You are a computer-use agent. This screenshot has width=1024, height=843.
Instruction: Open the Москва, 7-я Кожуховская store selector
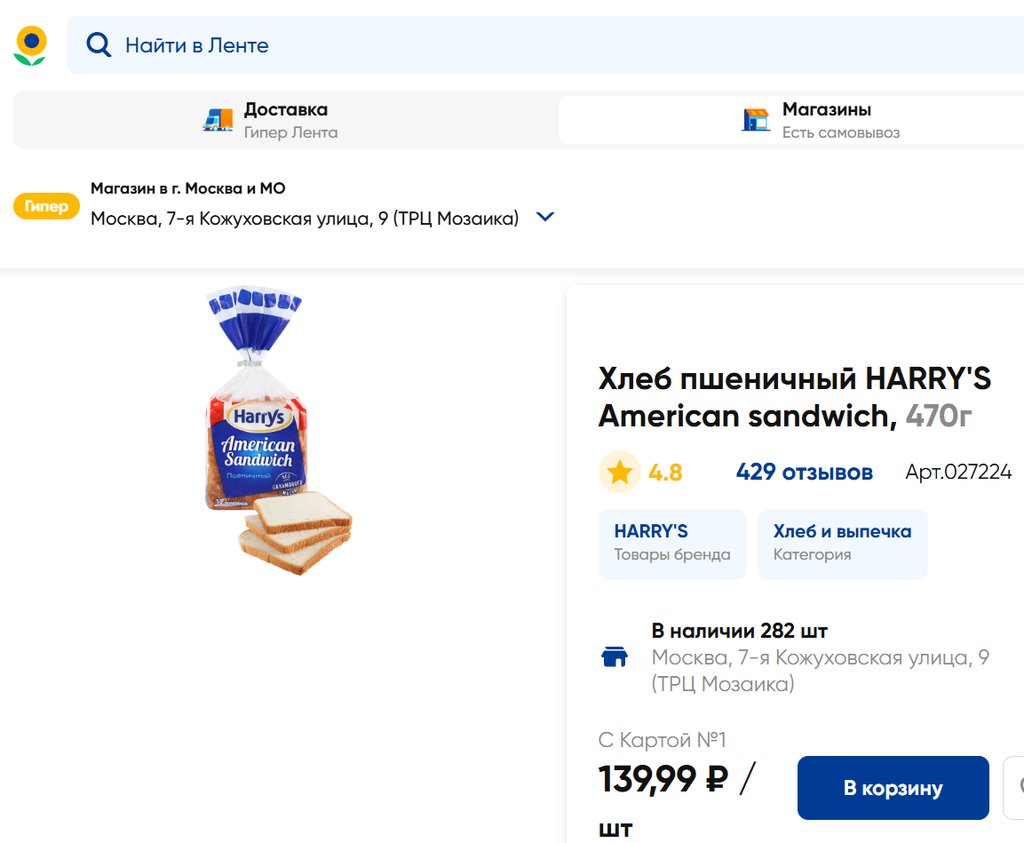tap(305, 218)
